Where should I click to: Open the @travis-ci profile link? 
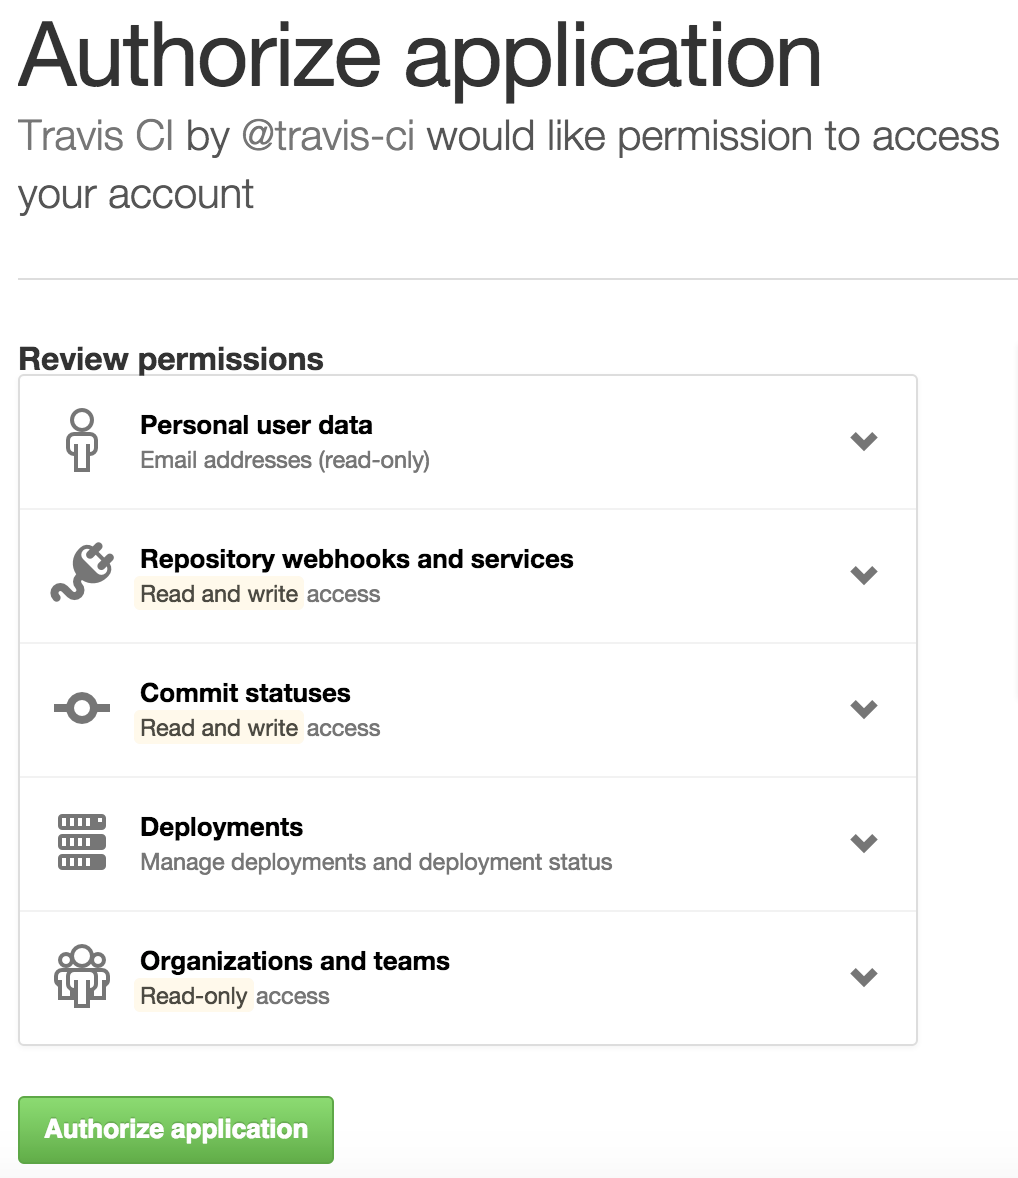point(329,137)
